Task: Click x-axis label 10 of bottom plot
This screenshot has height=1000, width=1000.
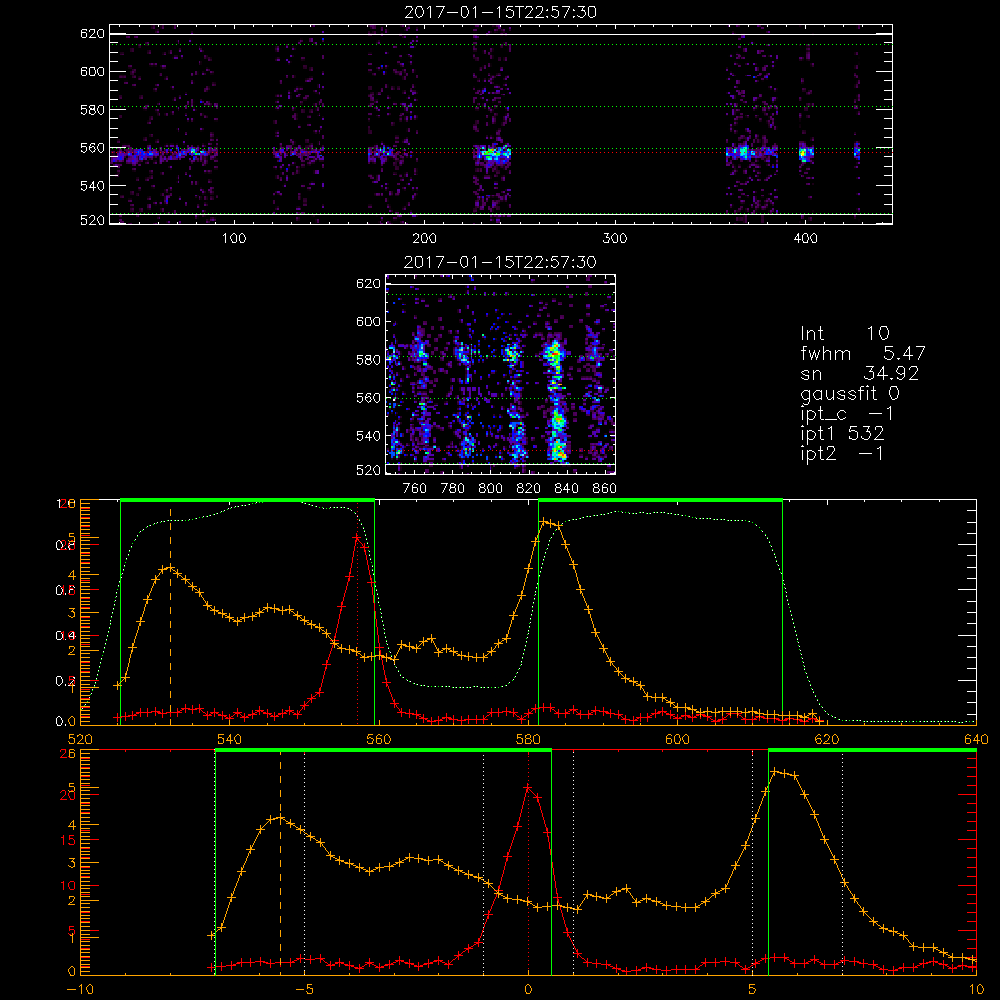Action: [976, 989]
